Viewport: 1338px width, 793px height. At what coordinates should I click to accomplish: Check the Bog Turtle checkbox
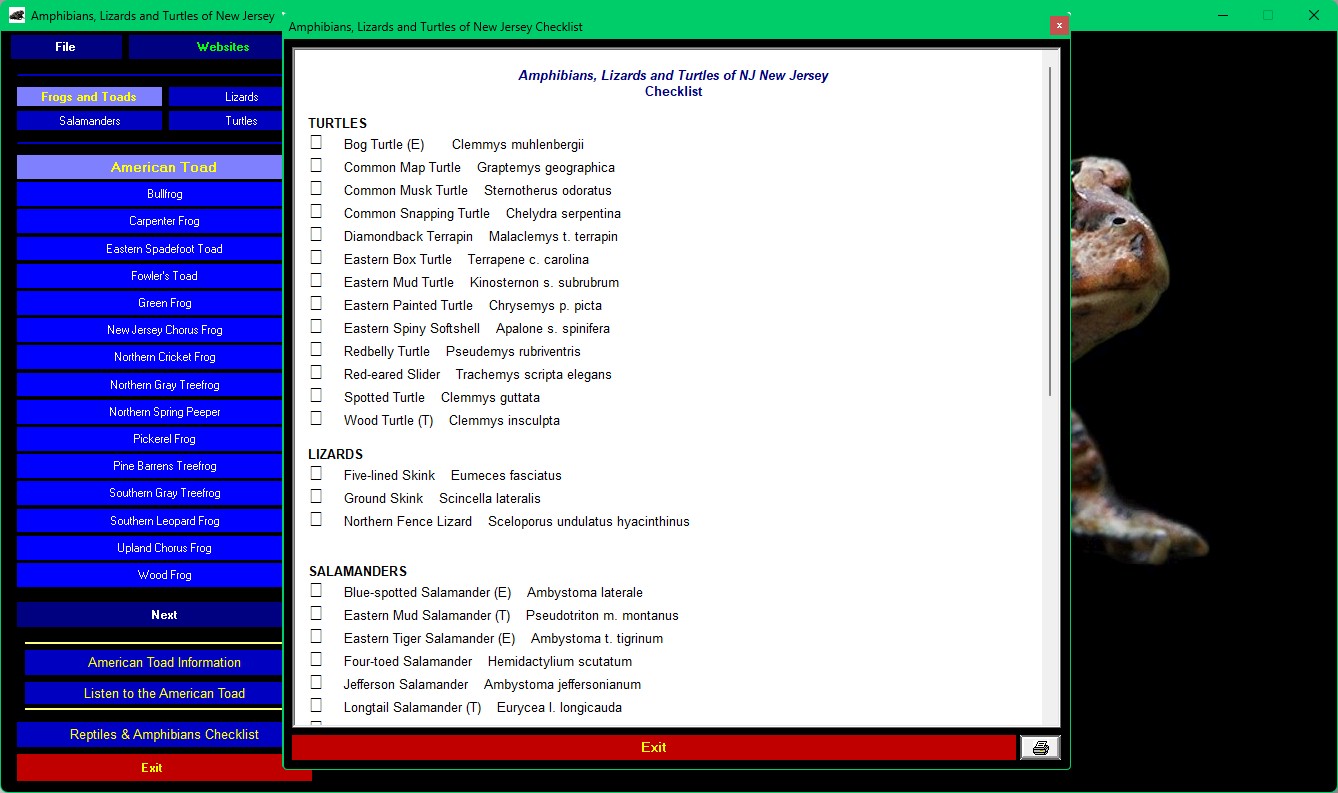click(316, 143)
